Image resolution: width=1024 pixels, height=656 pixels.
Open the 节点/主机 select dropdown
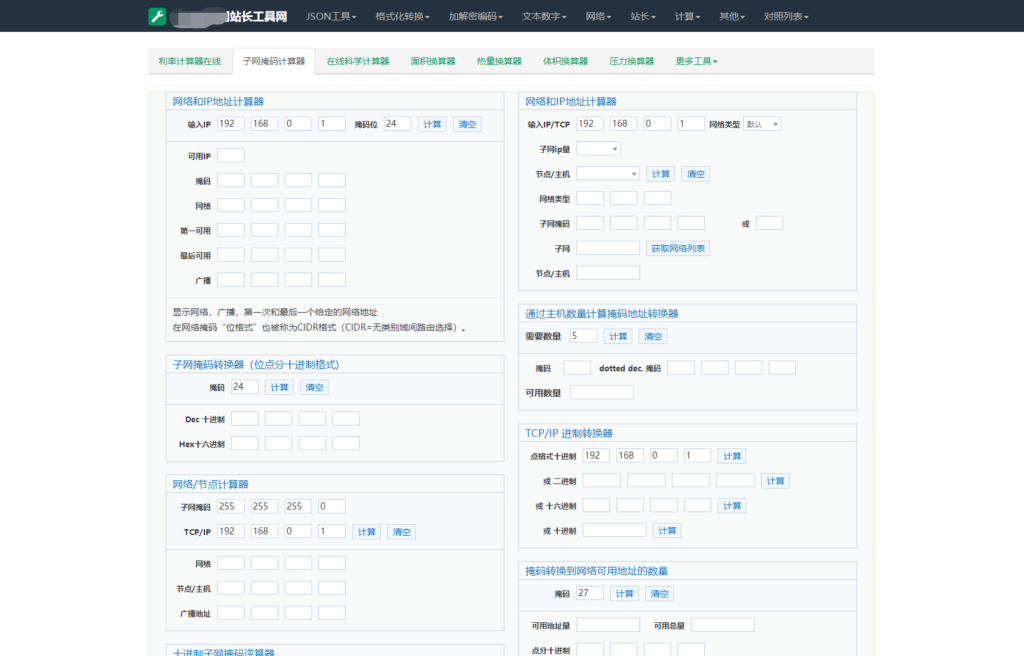607,174
